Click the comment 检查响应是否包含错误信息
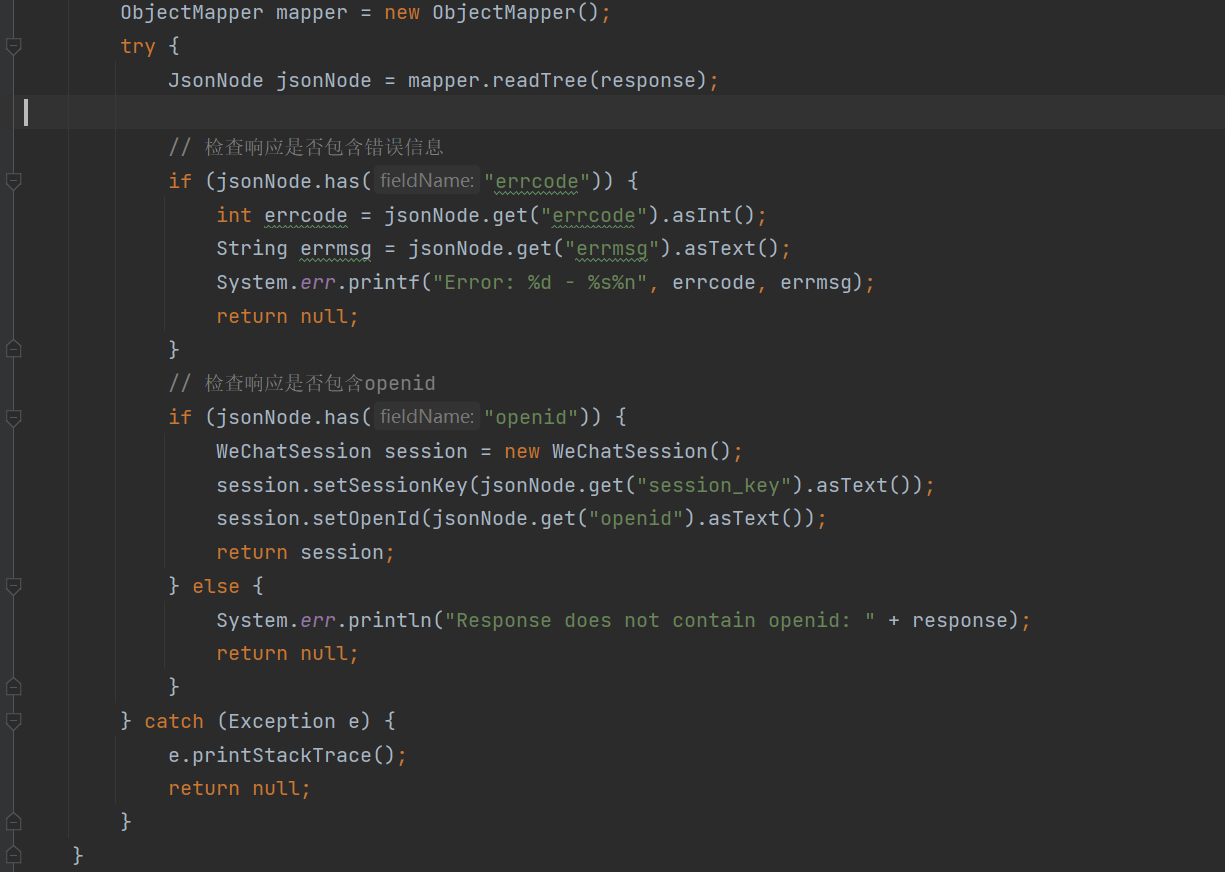 (x=306, y=148)
